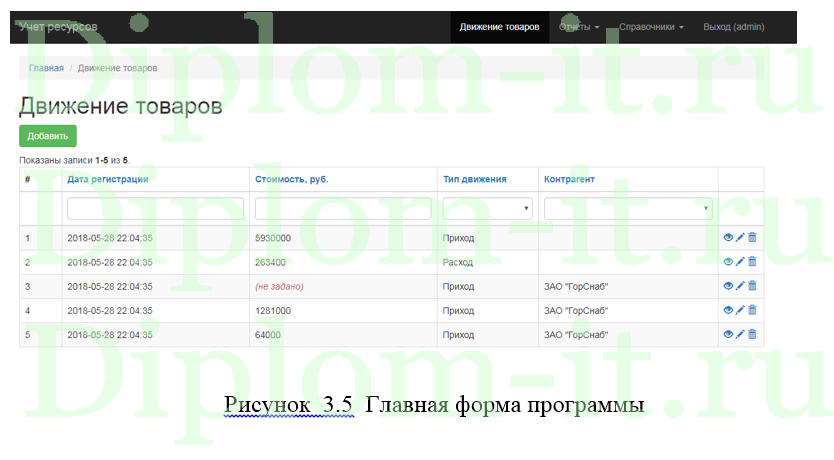Click Расход in row 2

458,262
